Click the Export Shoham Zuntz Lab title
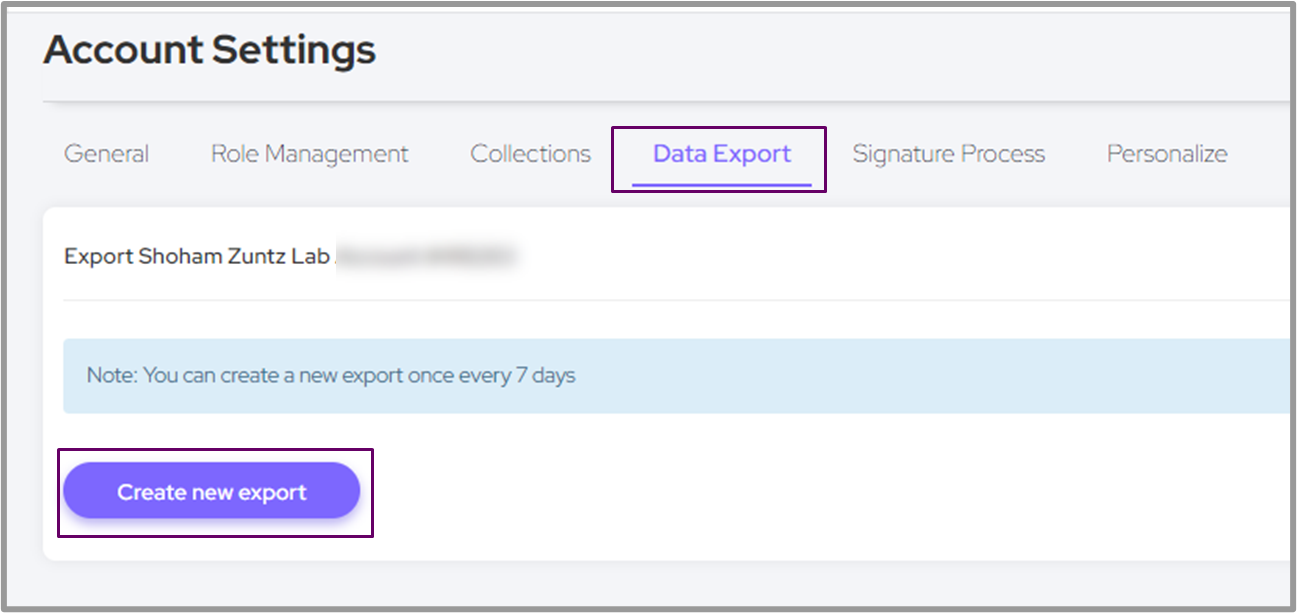Image resolution: width=1297 pixels, height=613 pixels. point(197,256)
